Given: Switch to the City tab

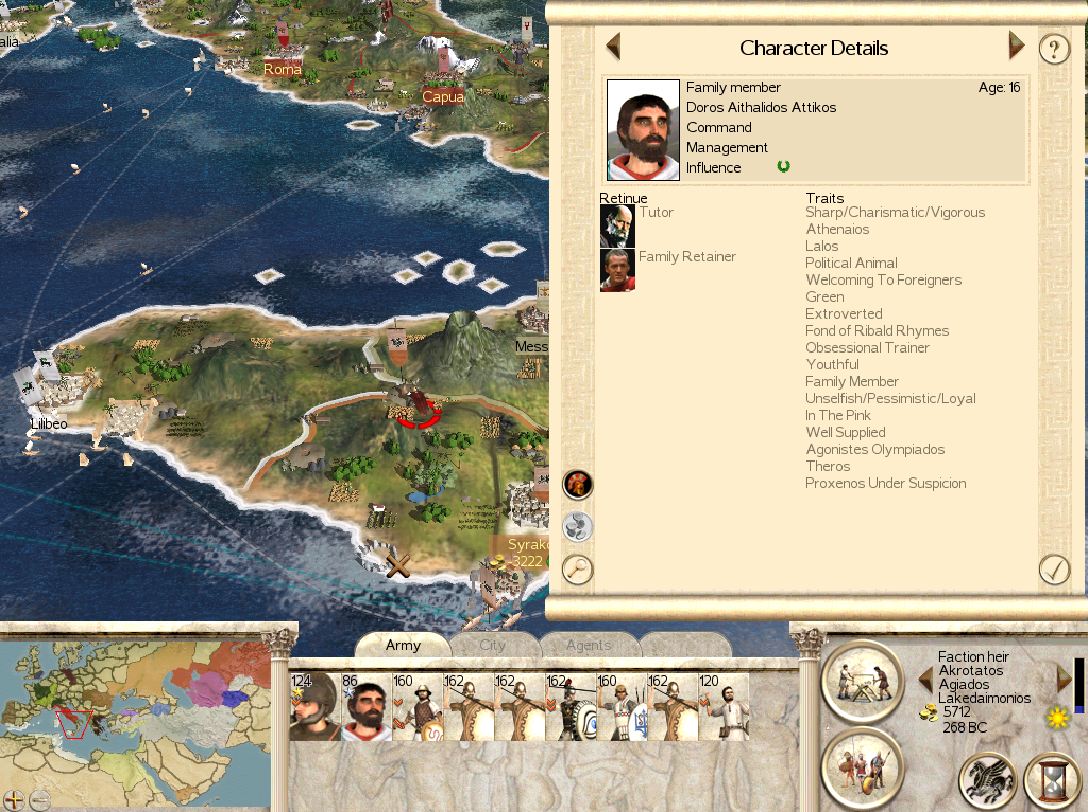Looking at the screenshot, I should click(493, 645).
